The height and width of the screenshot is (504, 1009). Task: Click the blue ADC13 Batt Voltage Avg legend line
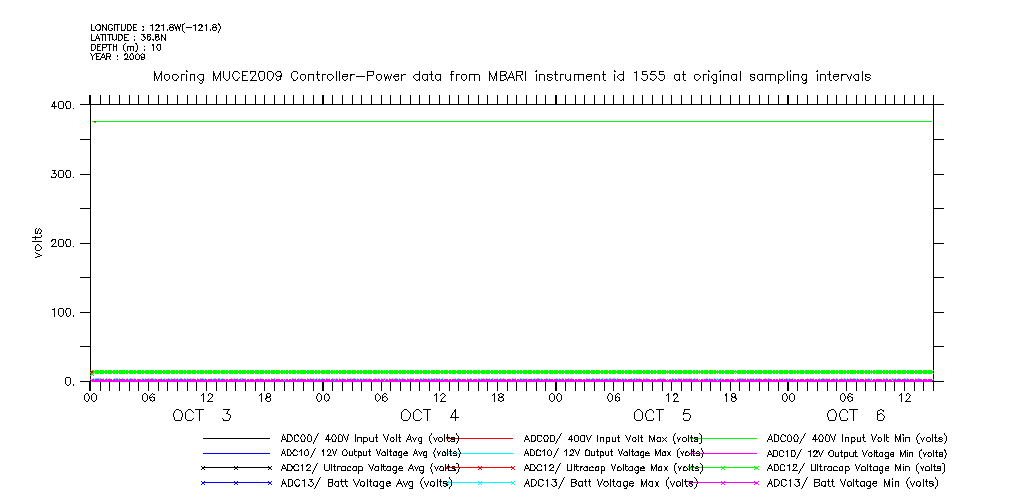pos(236,483)
